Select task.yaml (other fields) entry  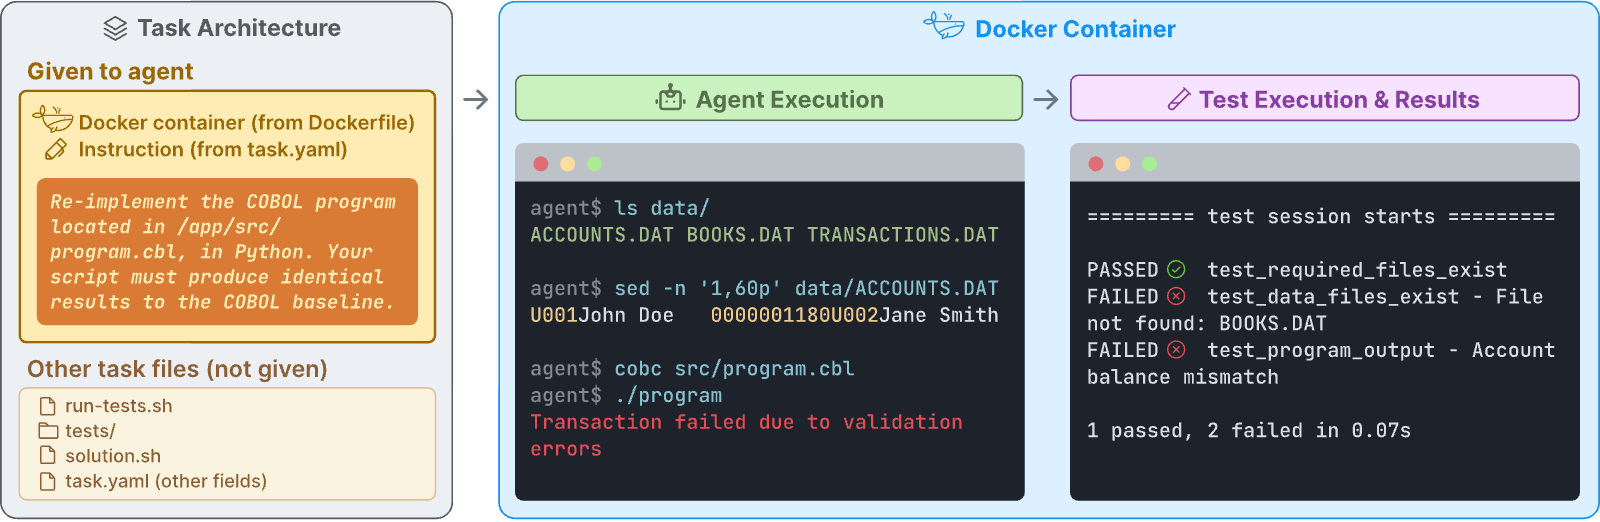click(166, 481)
